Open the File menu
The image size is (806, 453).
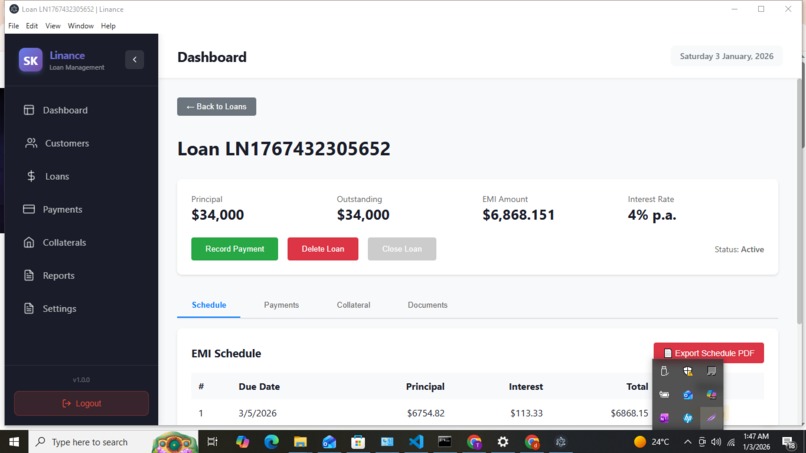pyautogui.click(x=13, y=26)
